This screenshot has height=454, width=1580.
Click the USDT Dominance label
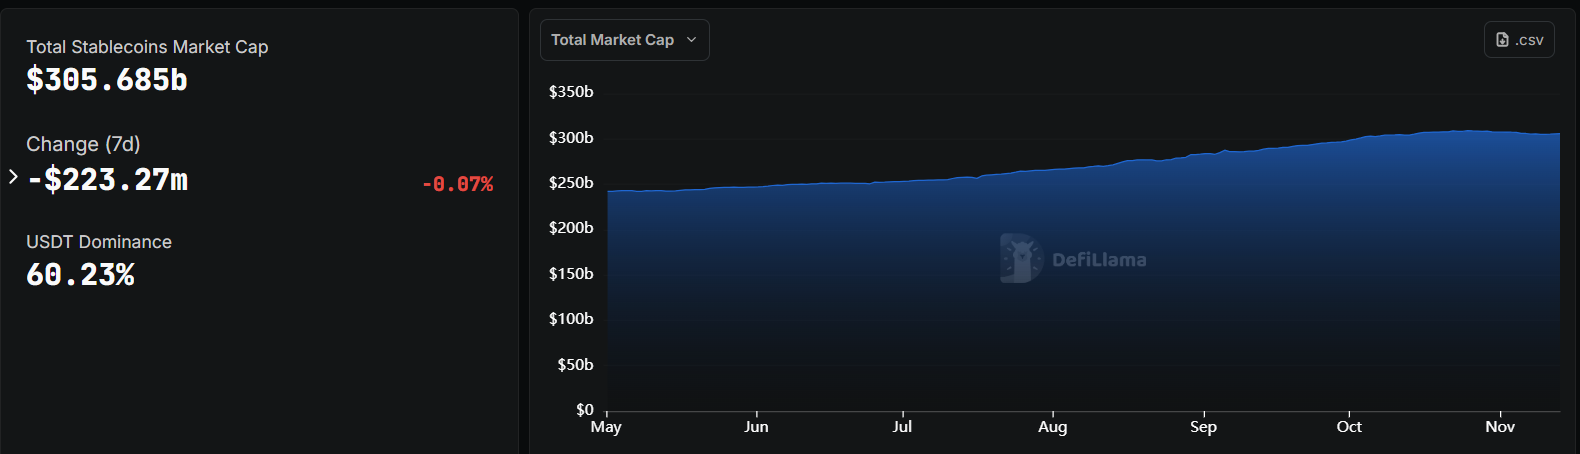click(99, 242)
